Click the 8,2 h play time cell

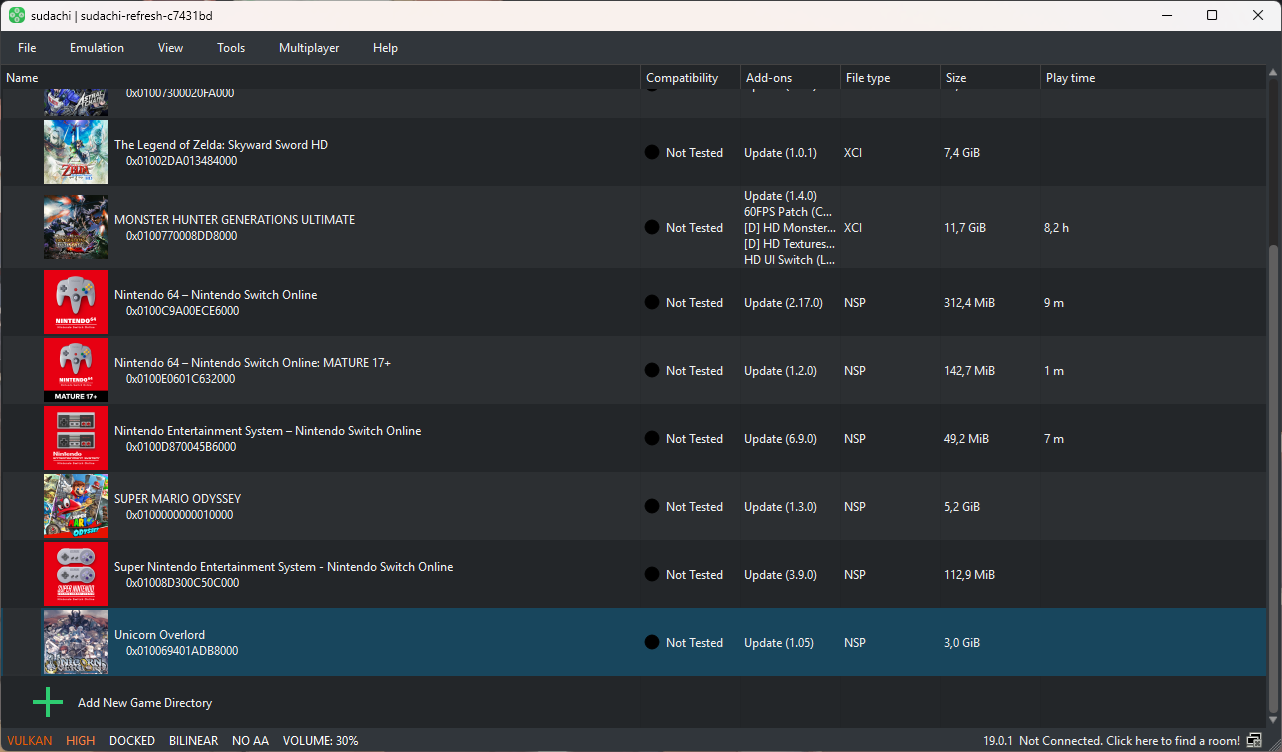[x=1056, y=228]
